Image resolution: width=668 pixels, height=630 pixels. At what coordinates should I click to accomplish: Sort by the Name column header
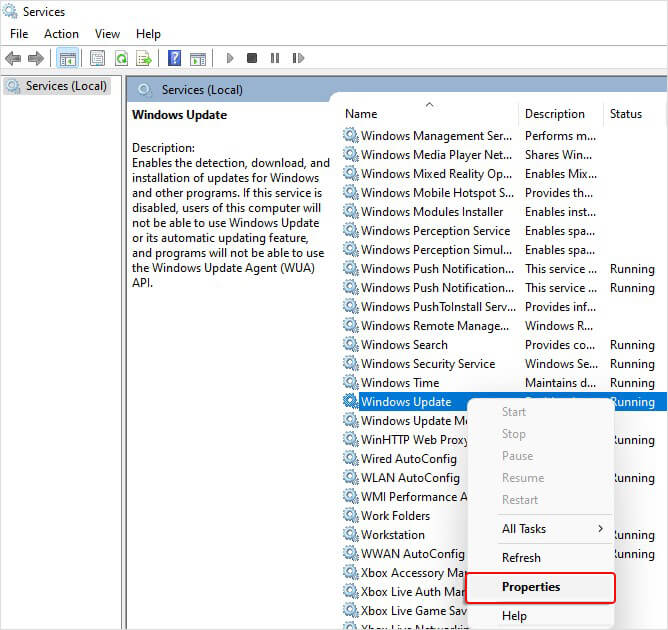(361, 114)
